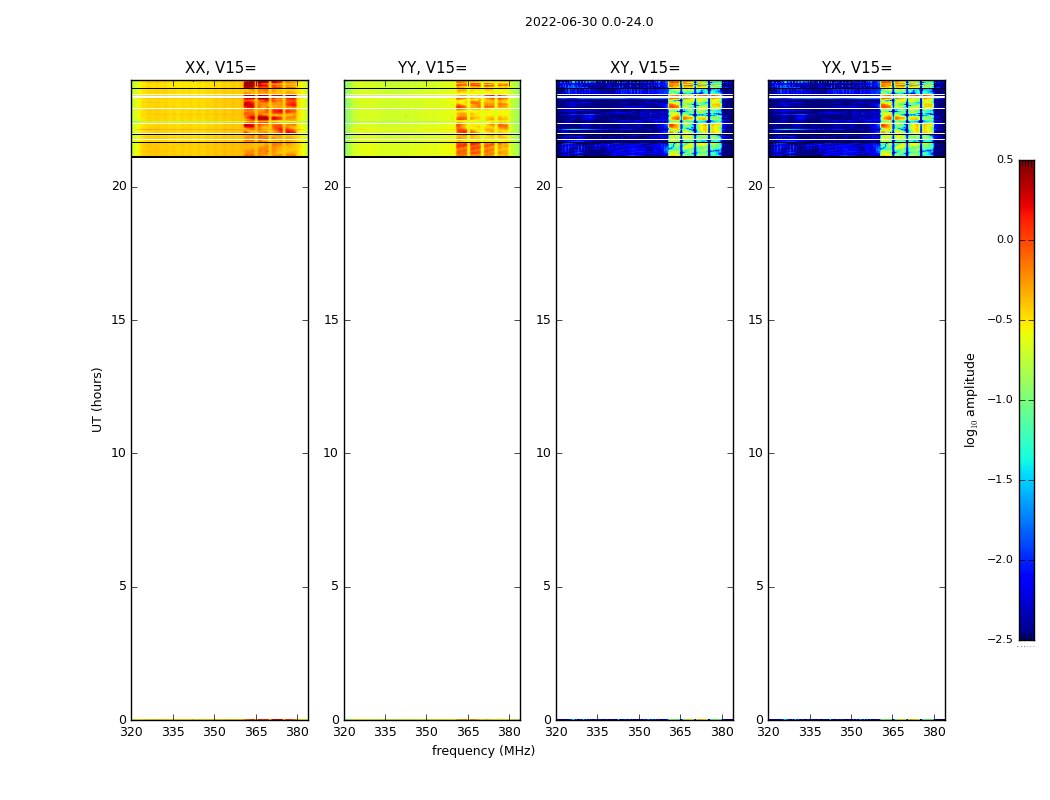Click the YX, V15= panel title

click(856, 68)
